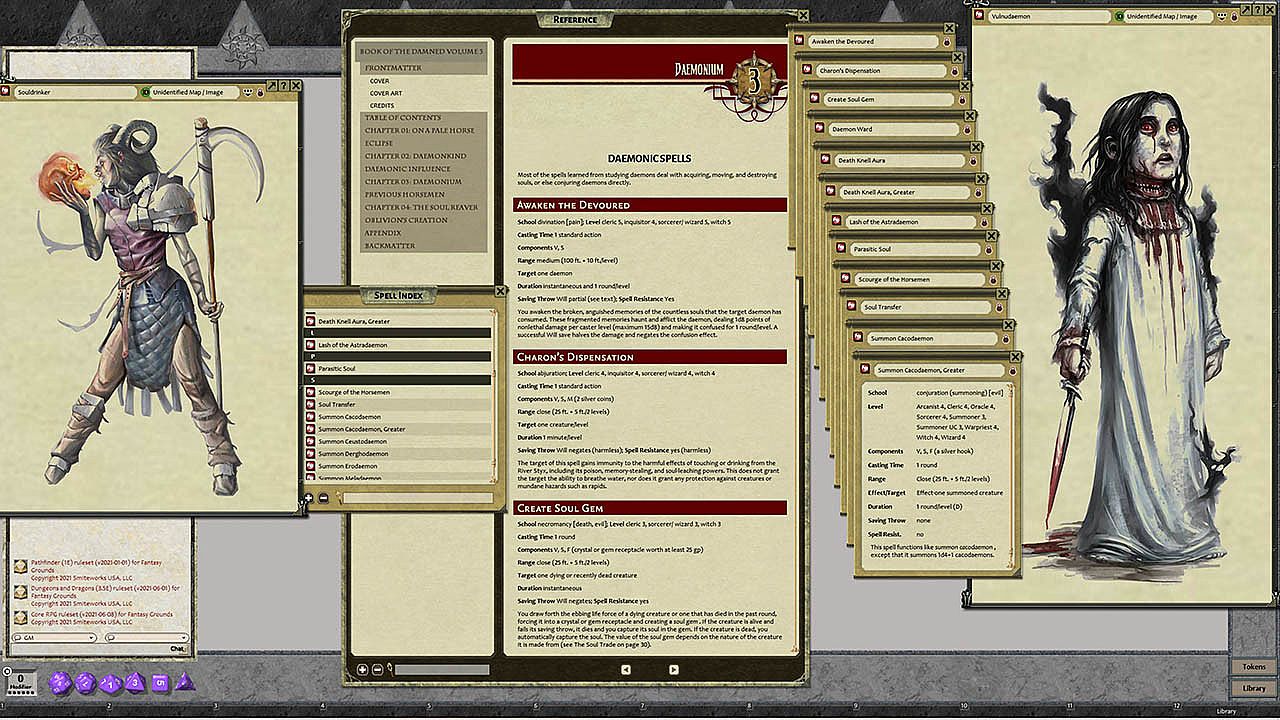Click the Souldrinker name field
This screenshot has height=720, width=1280.
point(75,92)
